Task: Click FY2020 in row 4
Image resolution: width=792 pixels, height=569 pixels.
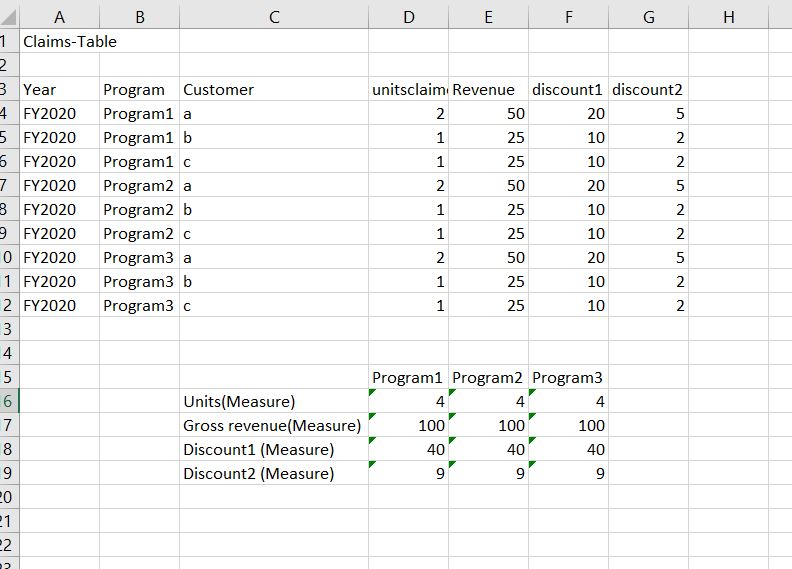Action: point(60,113)
